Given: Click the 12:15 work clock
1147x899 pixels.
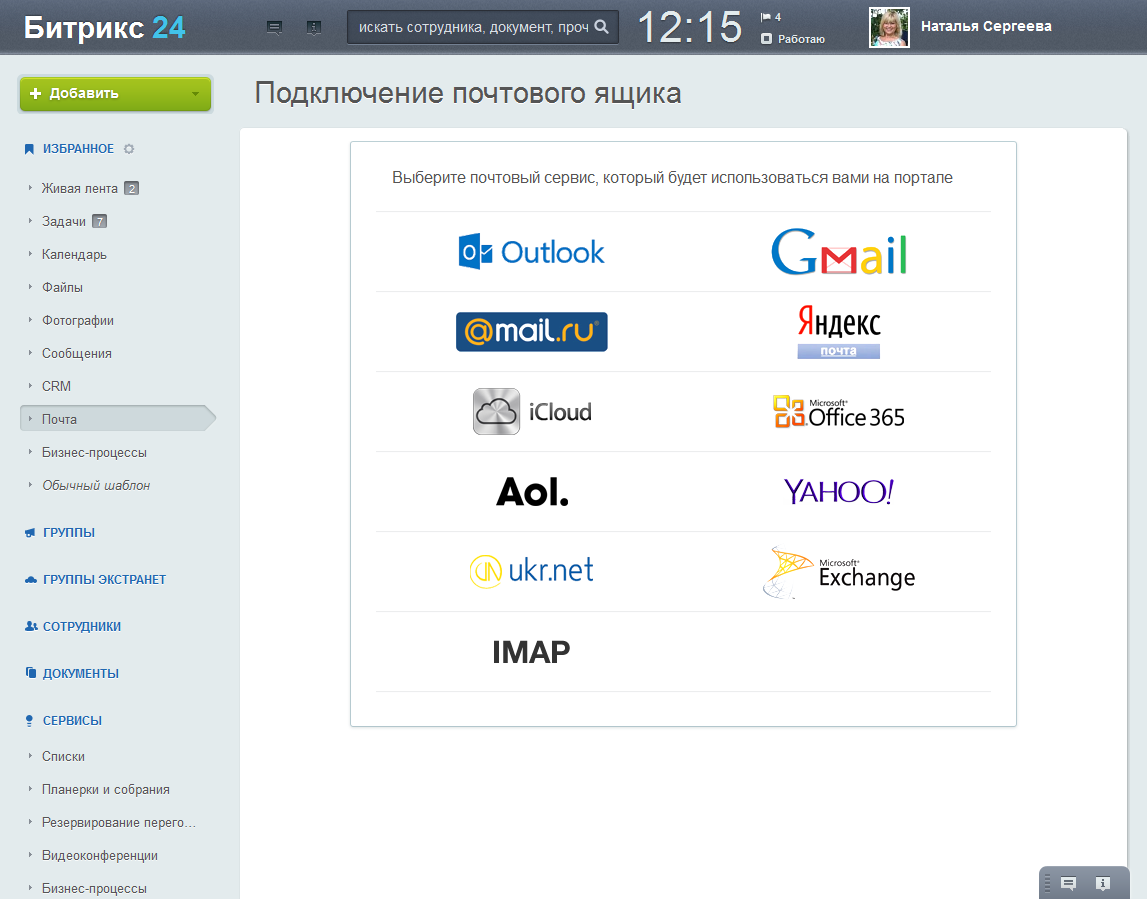Looking at the screenshot, I should (690, 27).
